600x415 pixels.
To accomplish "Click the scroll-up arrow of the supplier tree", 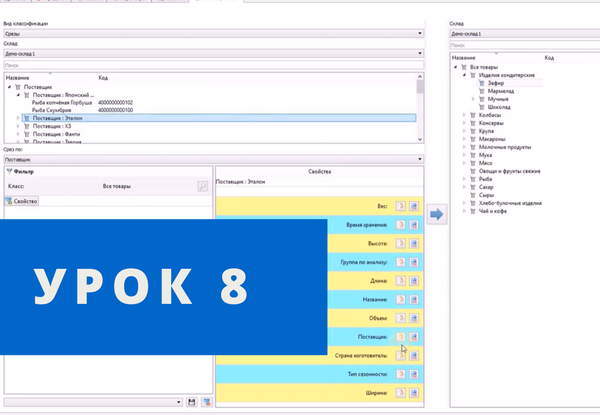I will (x=420, y=76).
